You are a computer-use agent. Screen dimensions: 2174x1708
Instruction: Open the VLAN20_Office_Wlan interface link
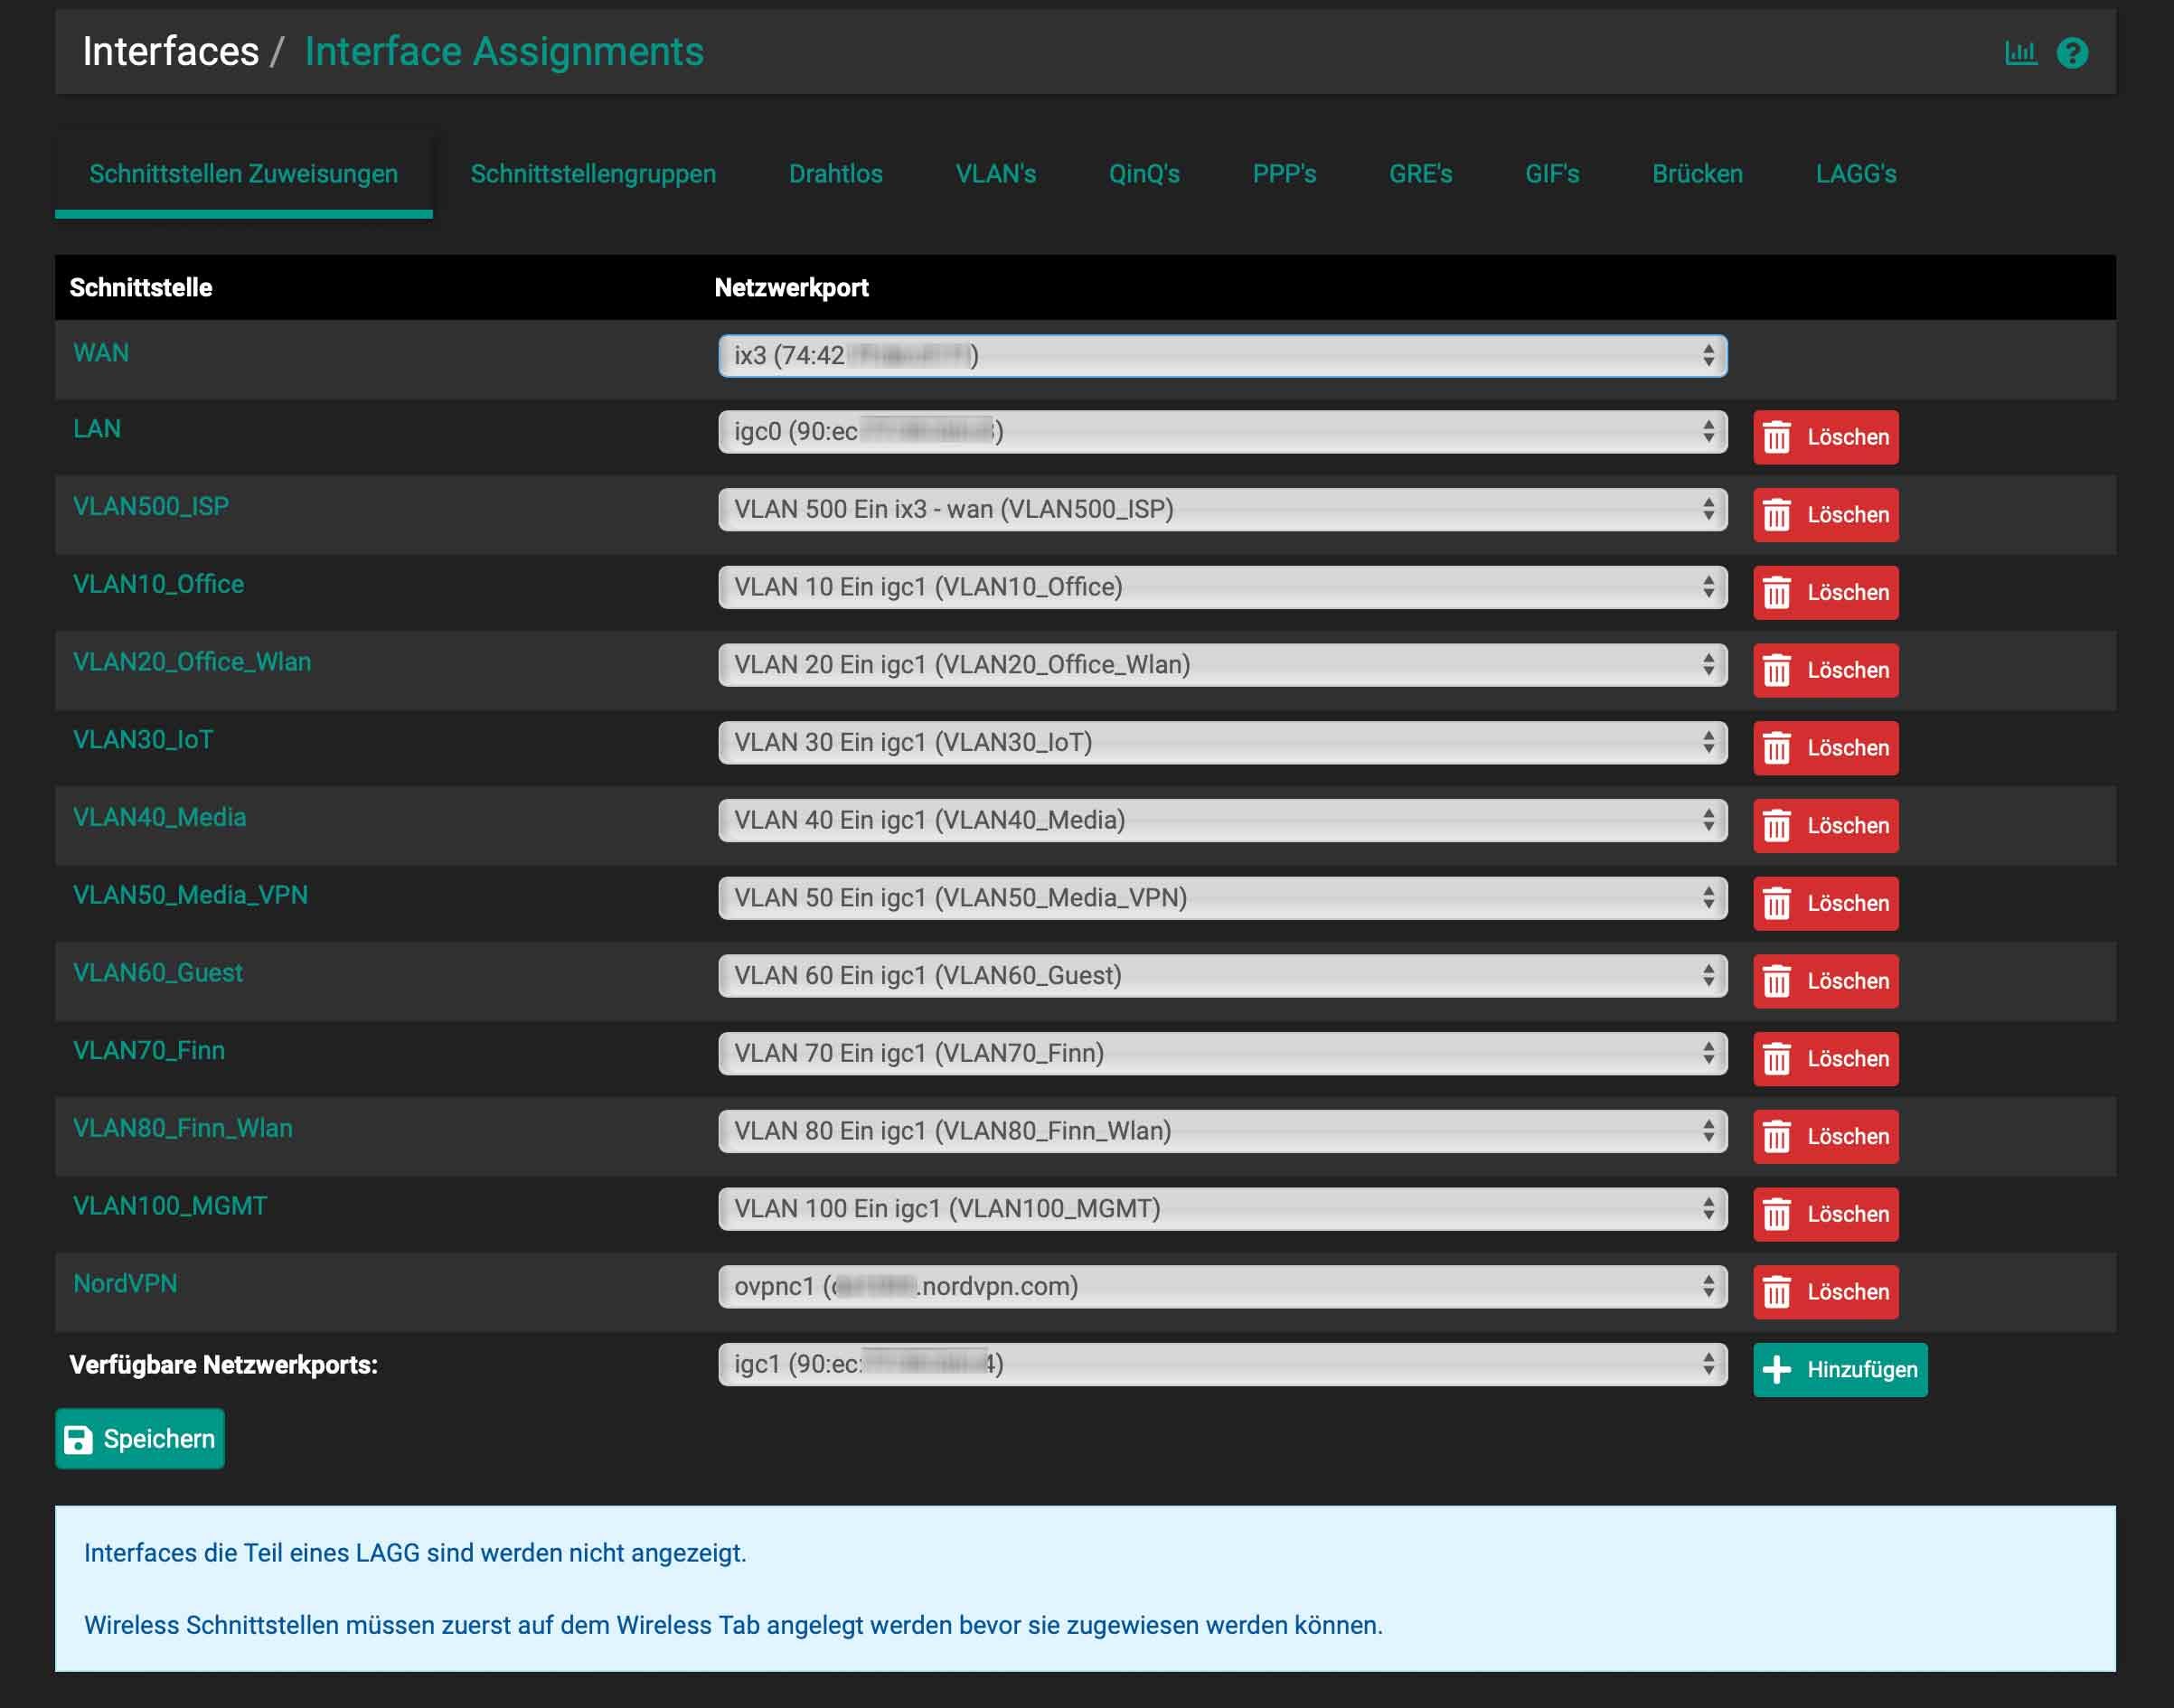pyautogui.click(x=192, y=661)
